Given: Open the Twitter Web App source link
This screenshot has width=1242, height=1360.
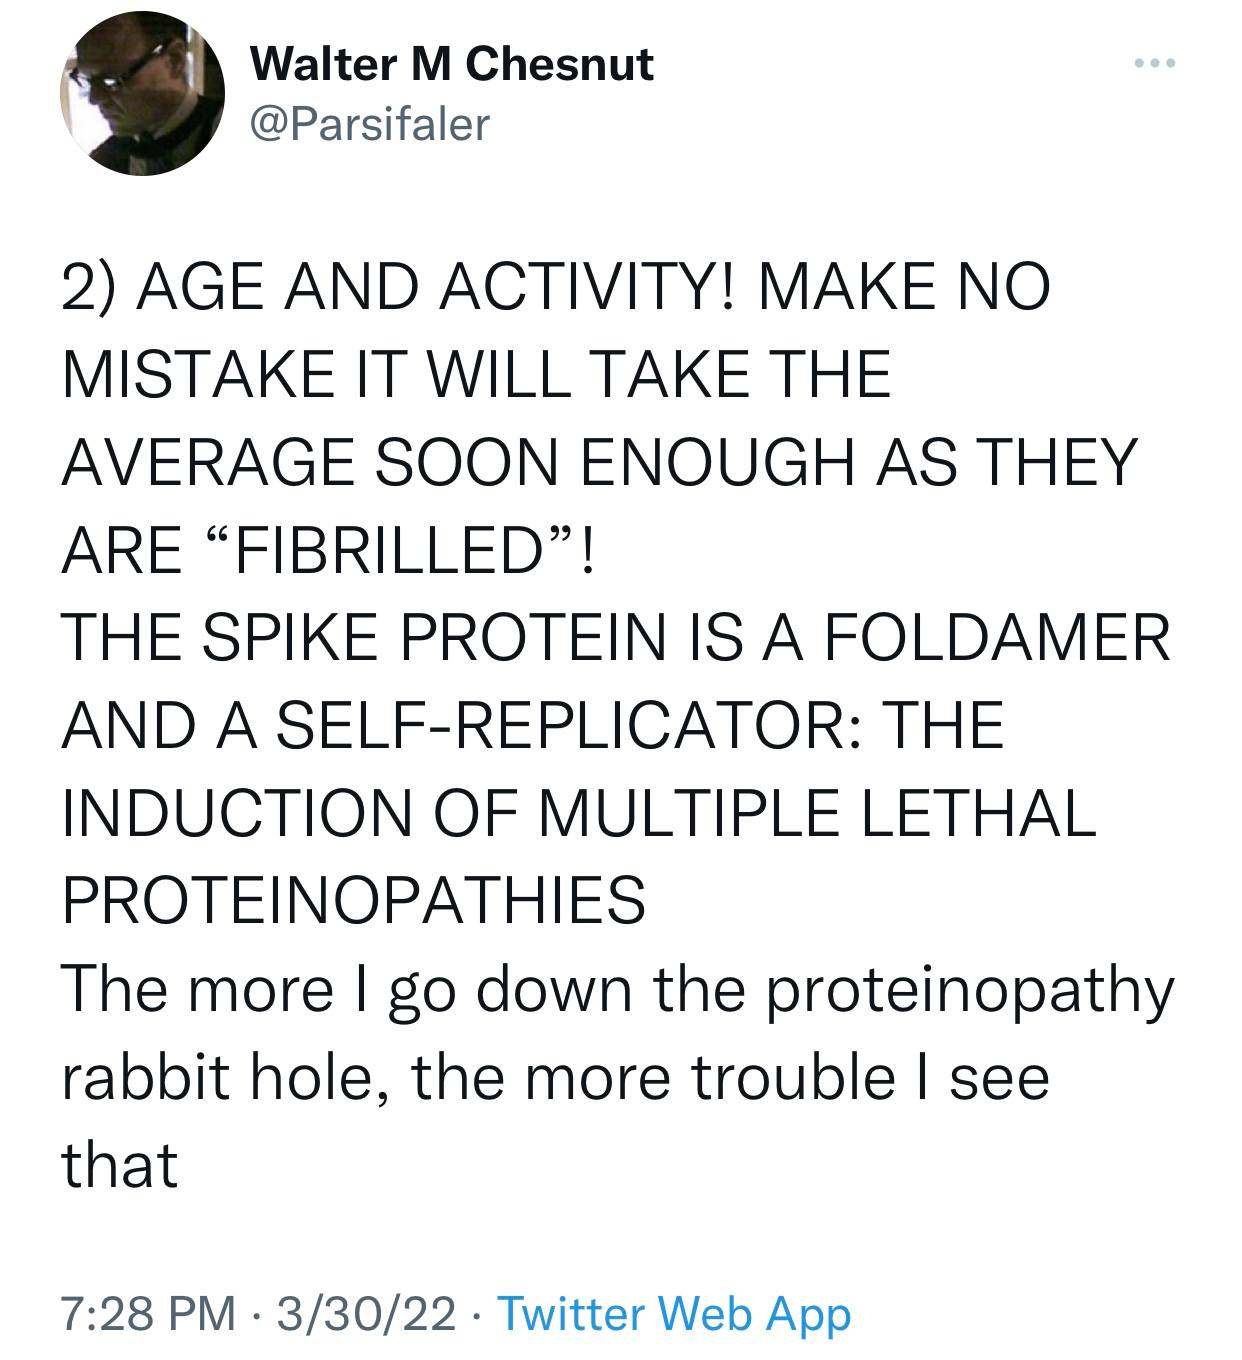Looking at the screenshot, I should click(x=673, y=1313).
